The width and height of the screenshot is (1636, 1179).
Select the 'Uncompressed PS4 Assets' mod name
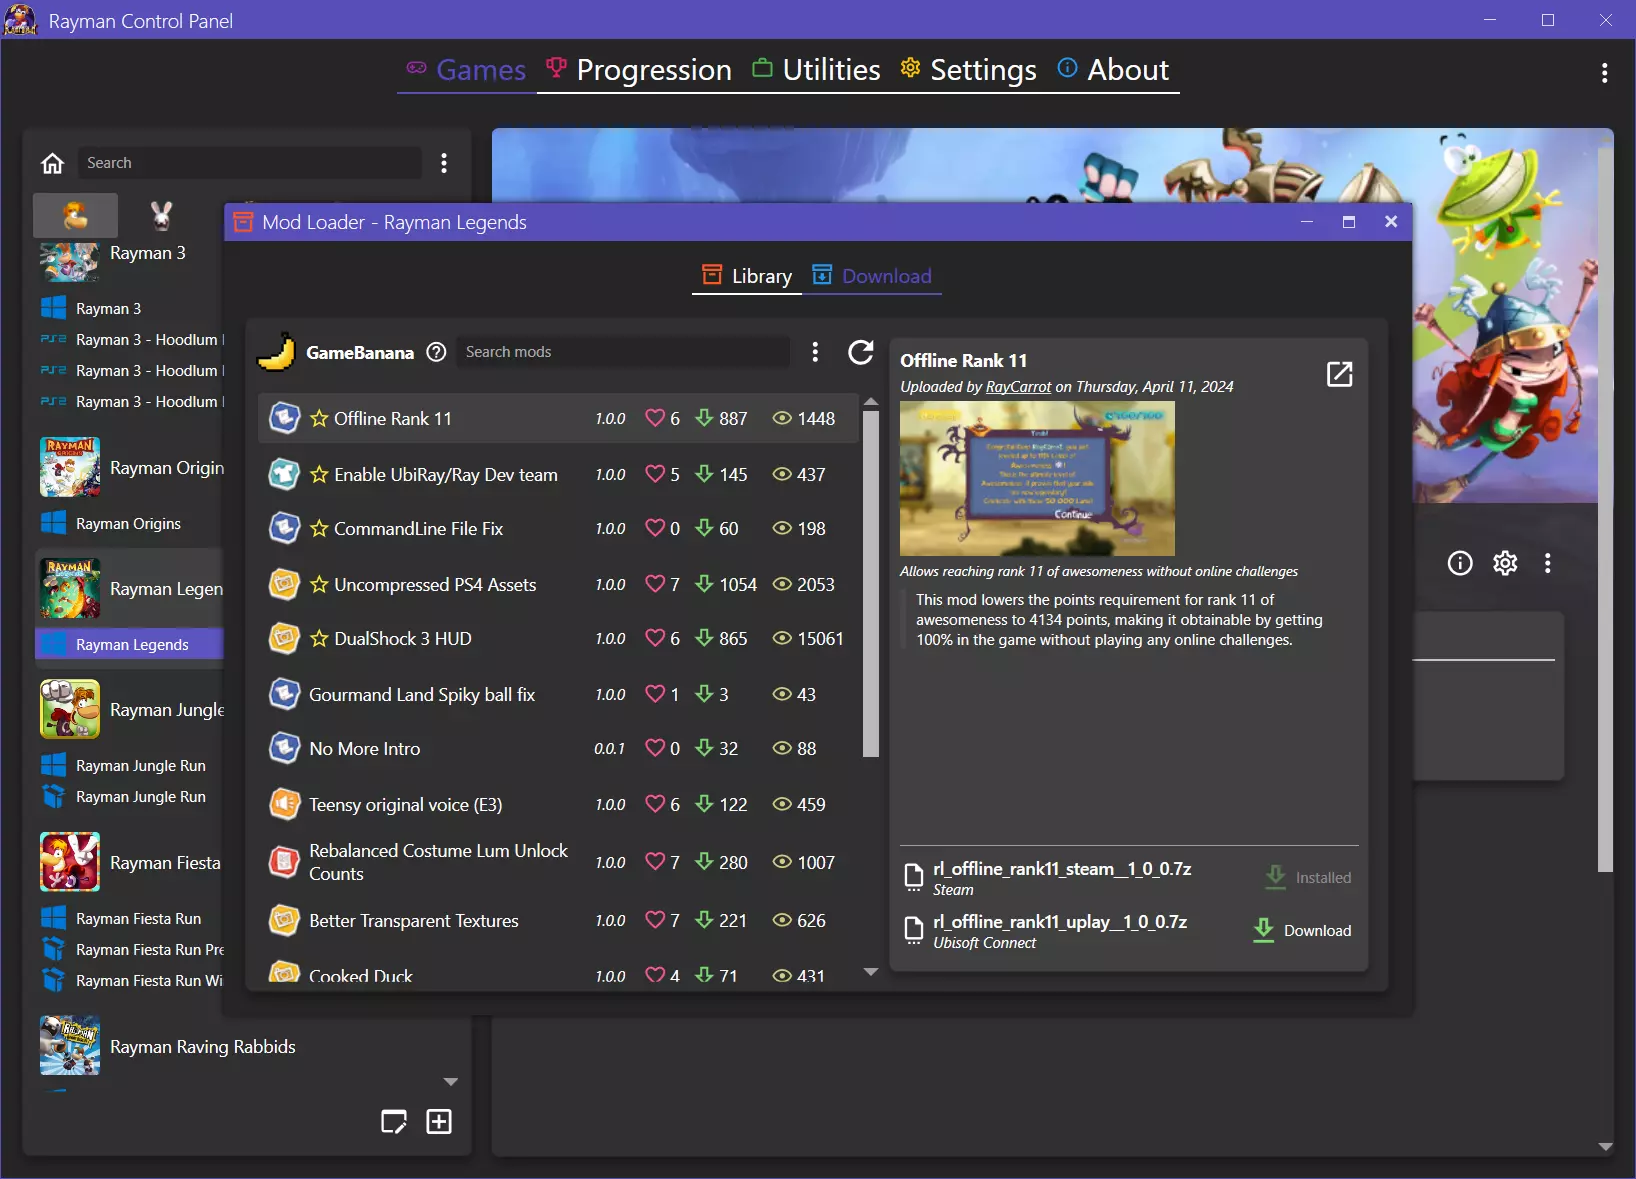point(435,584)
